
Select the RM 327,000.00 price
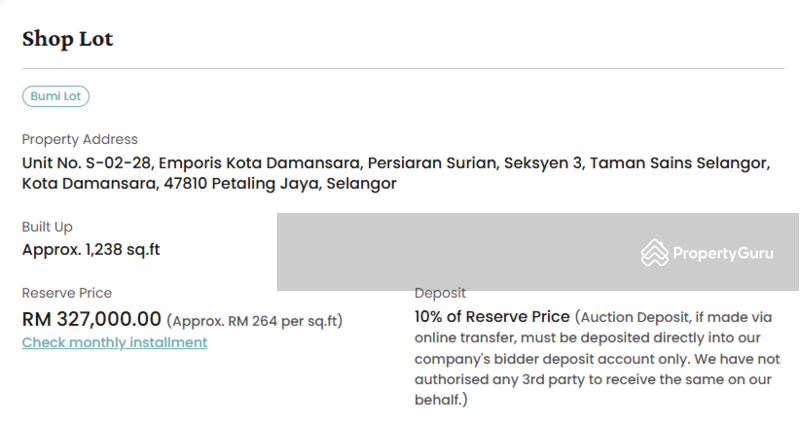[91, 319]
